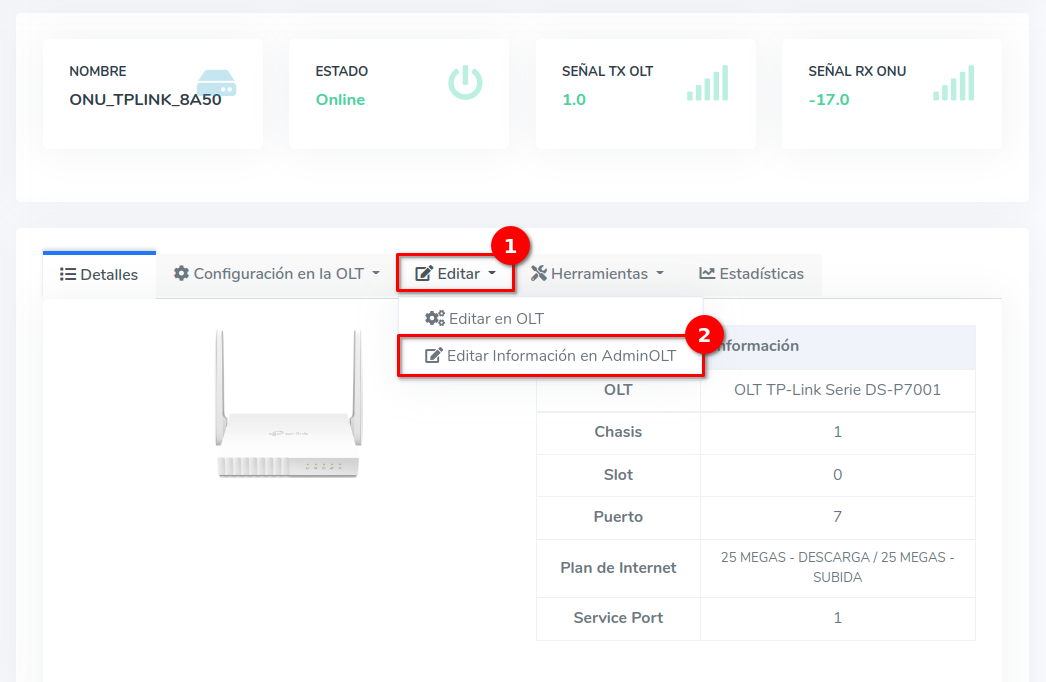Click signal bars icon in Señal TX OLT

point(707,83)
